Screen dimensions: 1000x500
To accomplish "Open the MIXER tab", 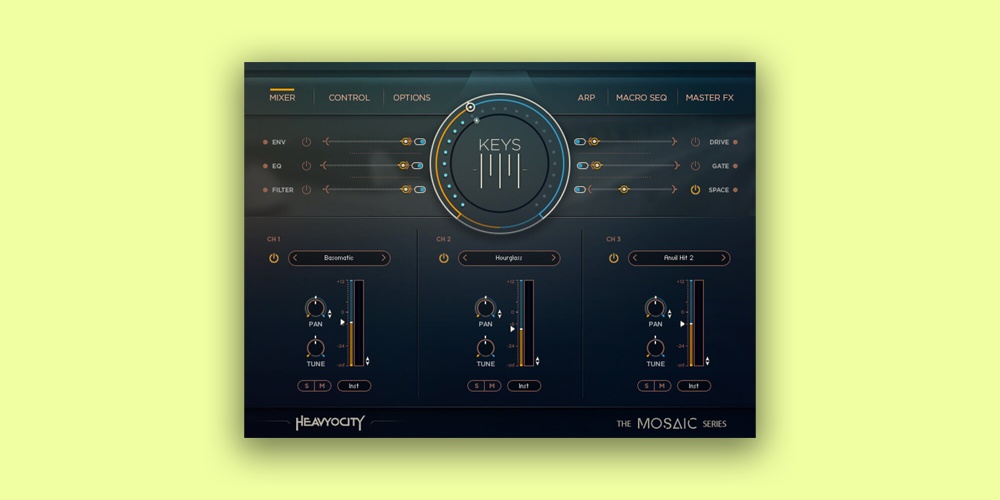I will pyautogui.click(x=282, y=98).
